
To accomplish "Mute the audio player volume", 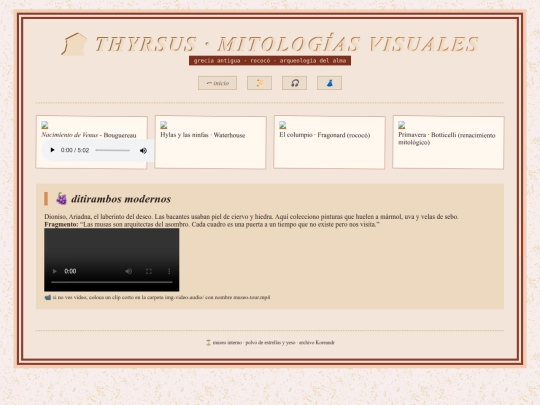I will click(x=143, y=150).
